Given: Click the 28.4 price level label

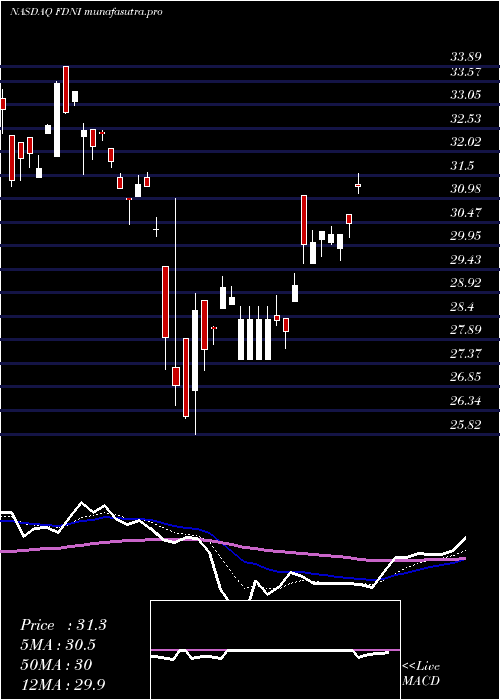Looking at the screenshot, I should click(x=462, y=307).
